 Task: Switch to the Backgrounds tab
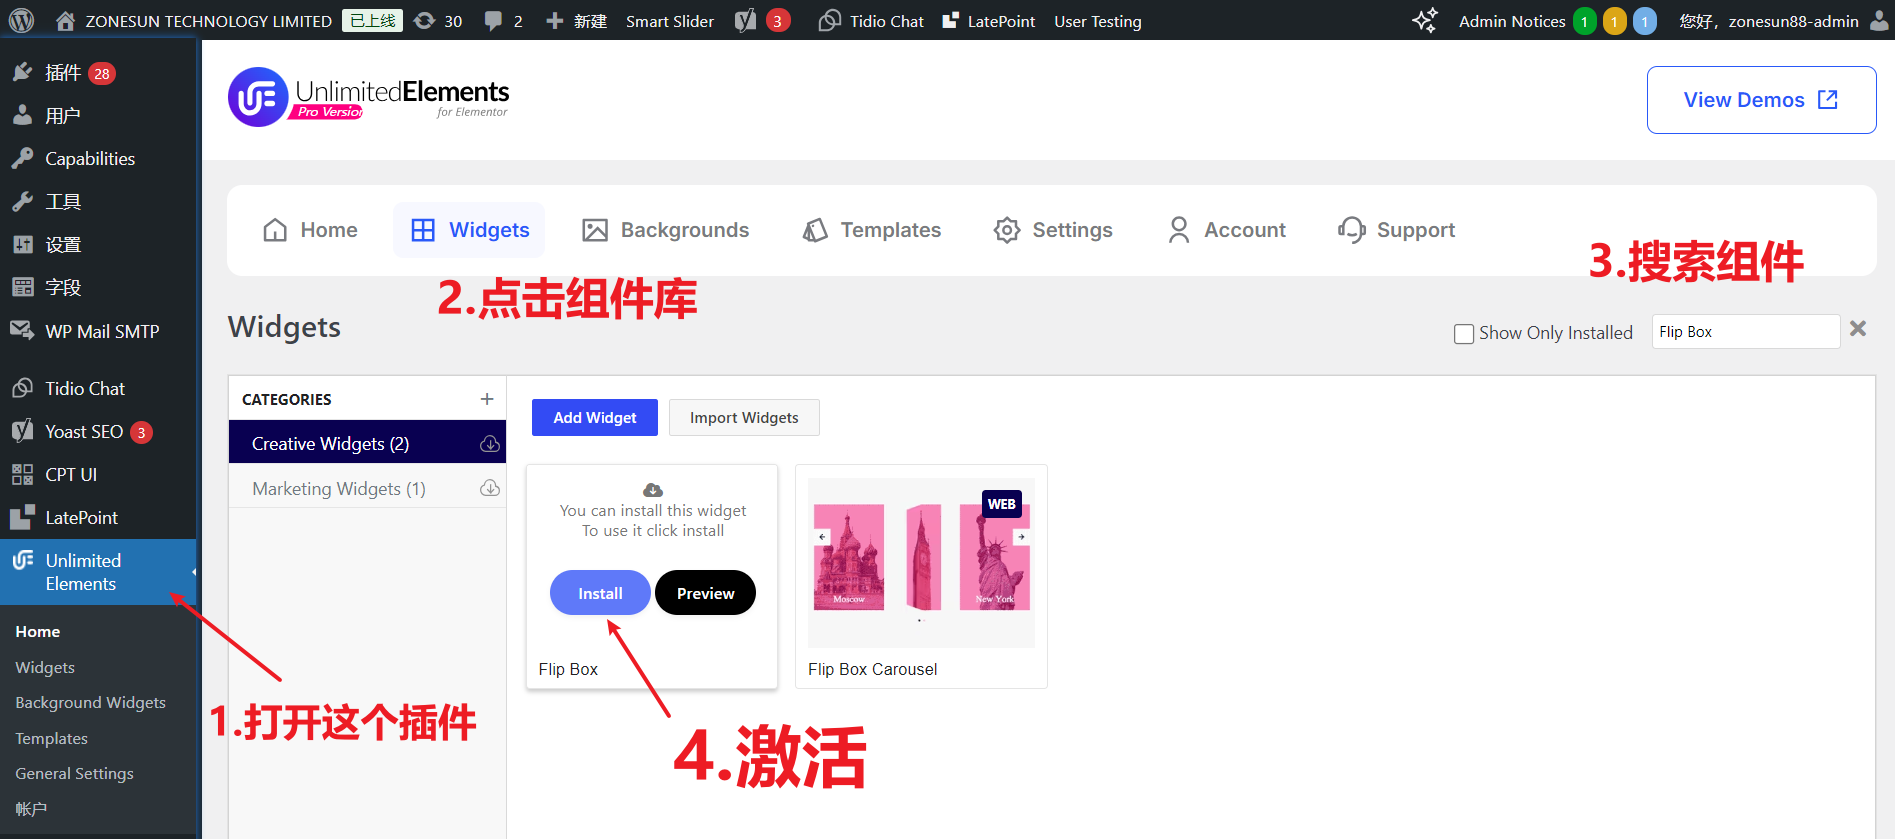click(x=665, y=230)
